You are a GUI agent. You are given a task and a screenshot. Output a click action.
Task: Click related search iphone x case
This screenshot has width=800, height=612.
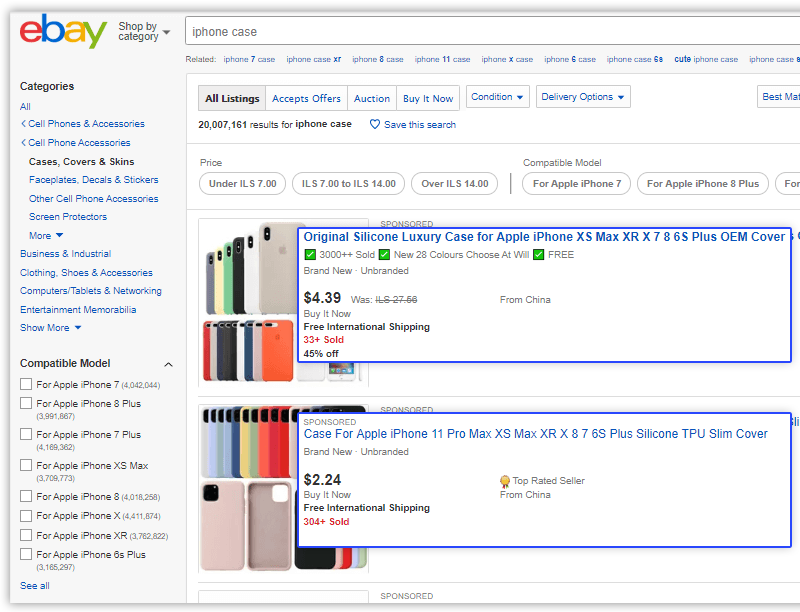pyautogui.click(x=507, y=59)
